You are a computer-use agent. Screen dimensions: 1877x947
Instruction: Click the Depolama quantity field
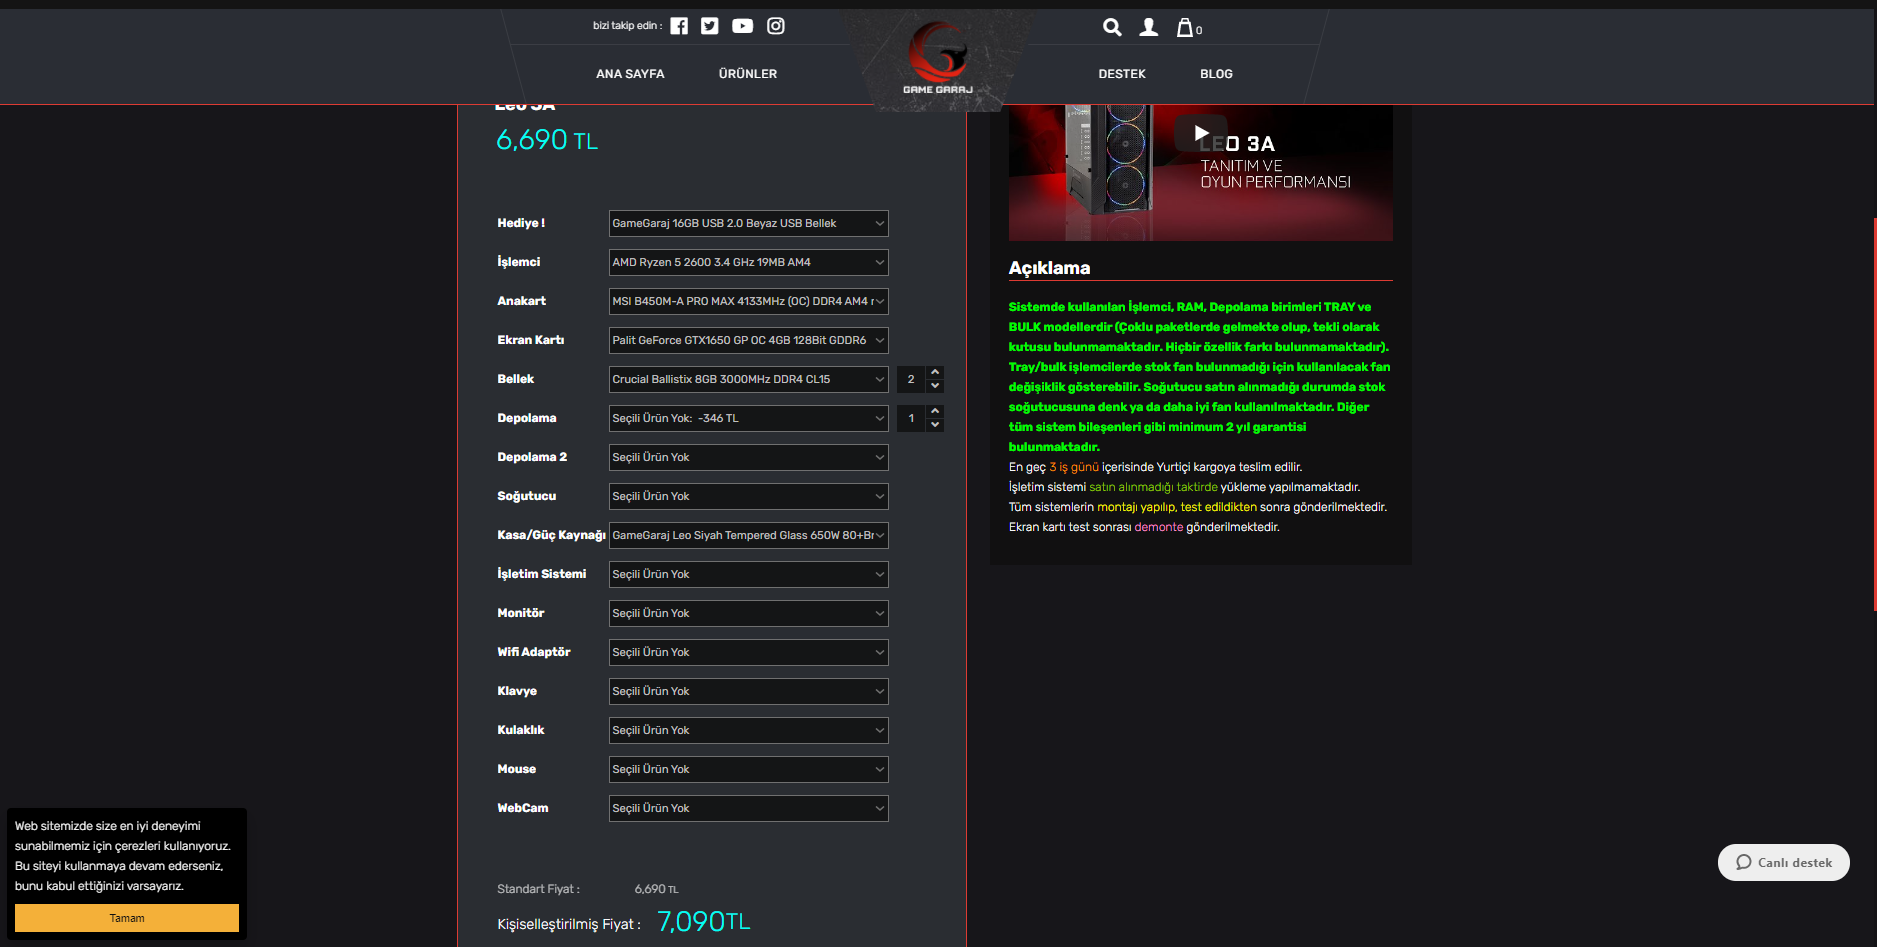(912, 419)
